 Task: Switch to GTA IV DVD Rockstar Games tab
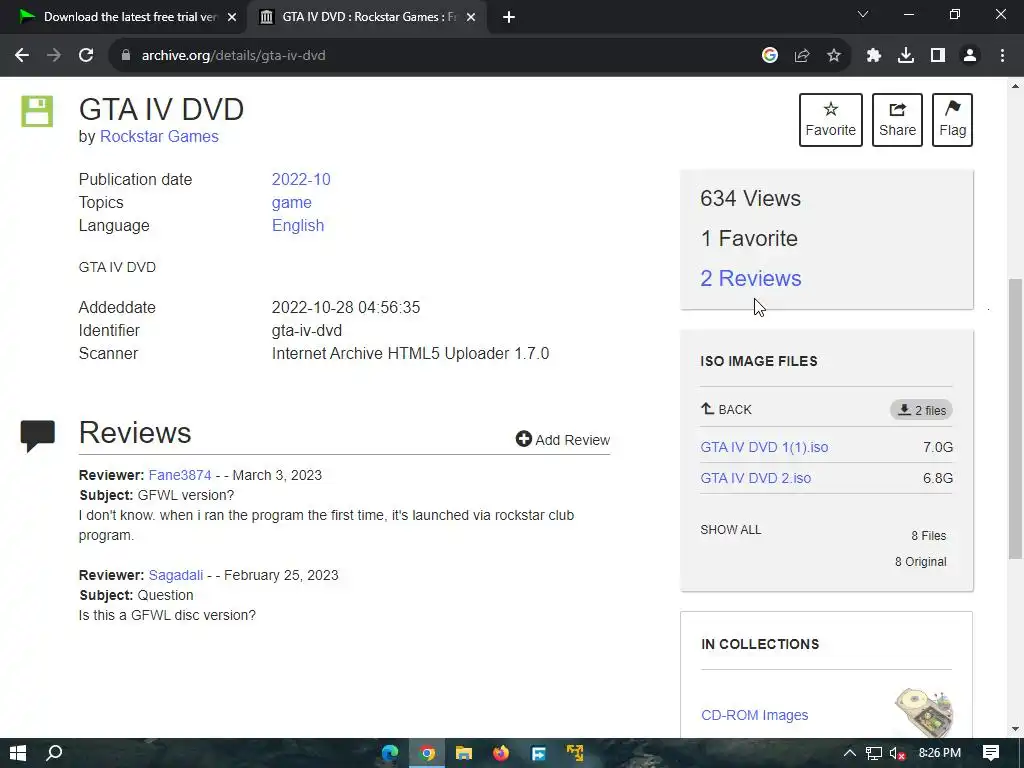366,18
